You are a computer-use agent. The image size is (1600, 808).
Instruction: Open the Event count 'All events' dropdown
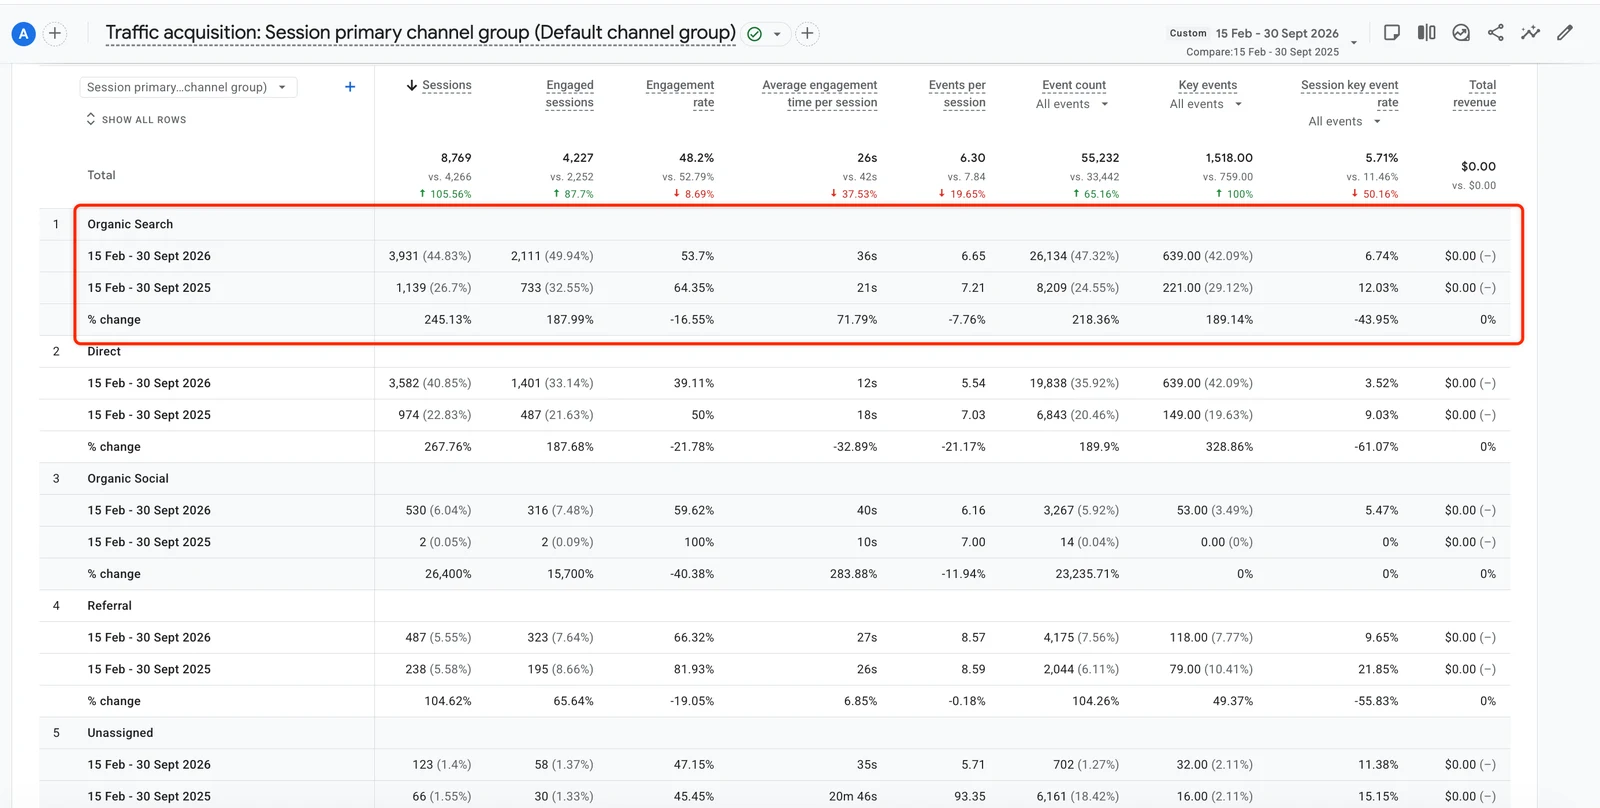click(1072, 104)
